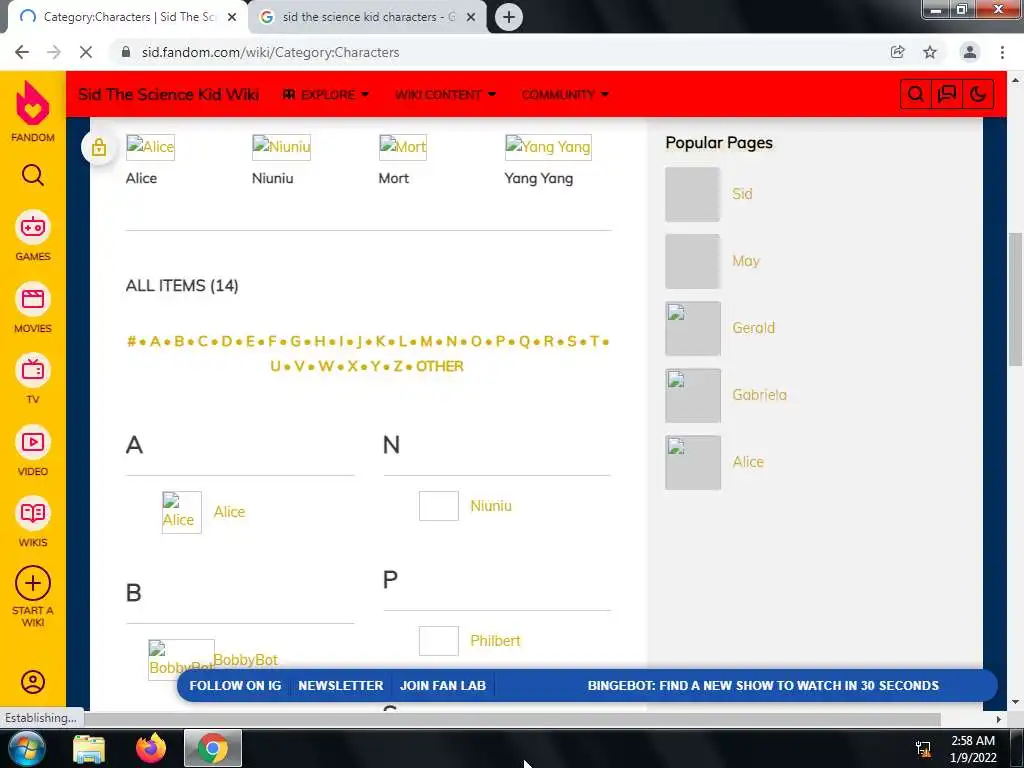1024x768 pixels.
Task: Open the user profile icon in the sidebar
Action: tap(33, 682)
